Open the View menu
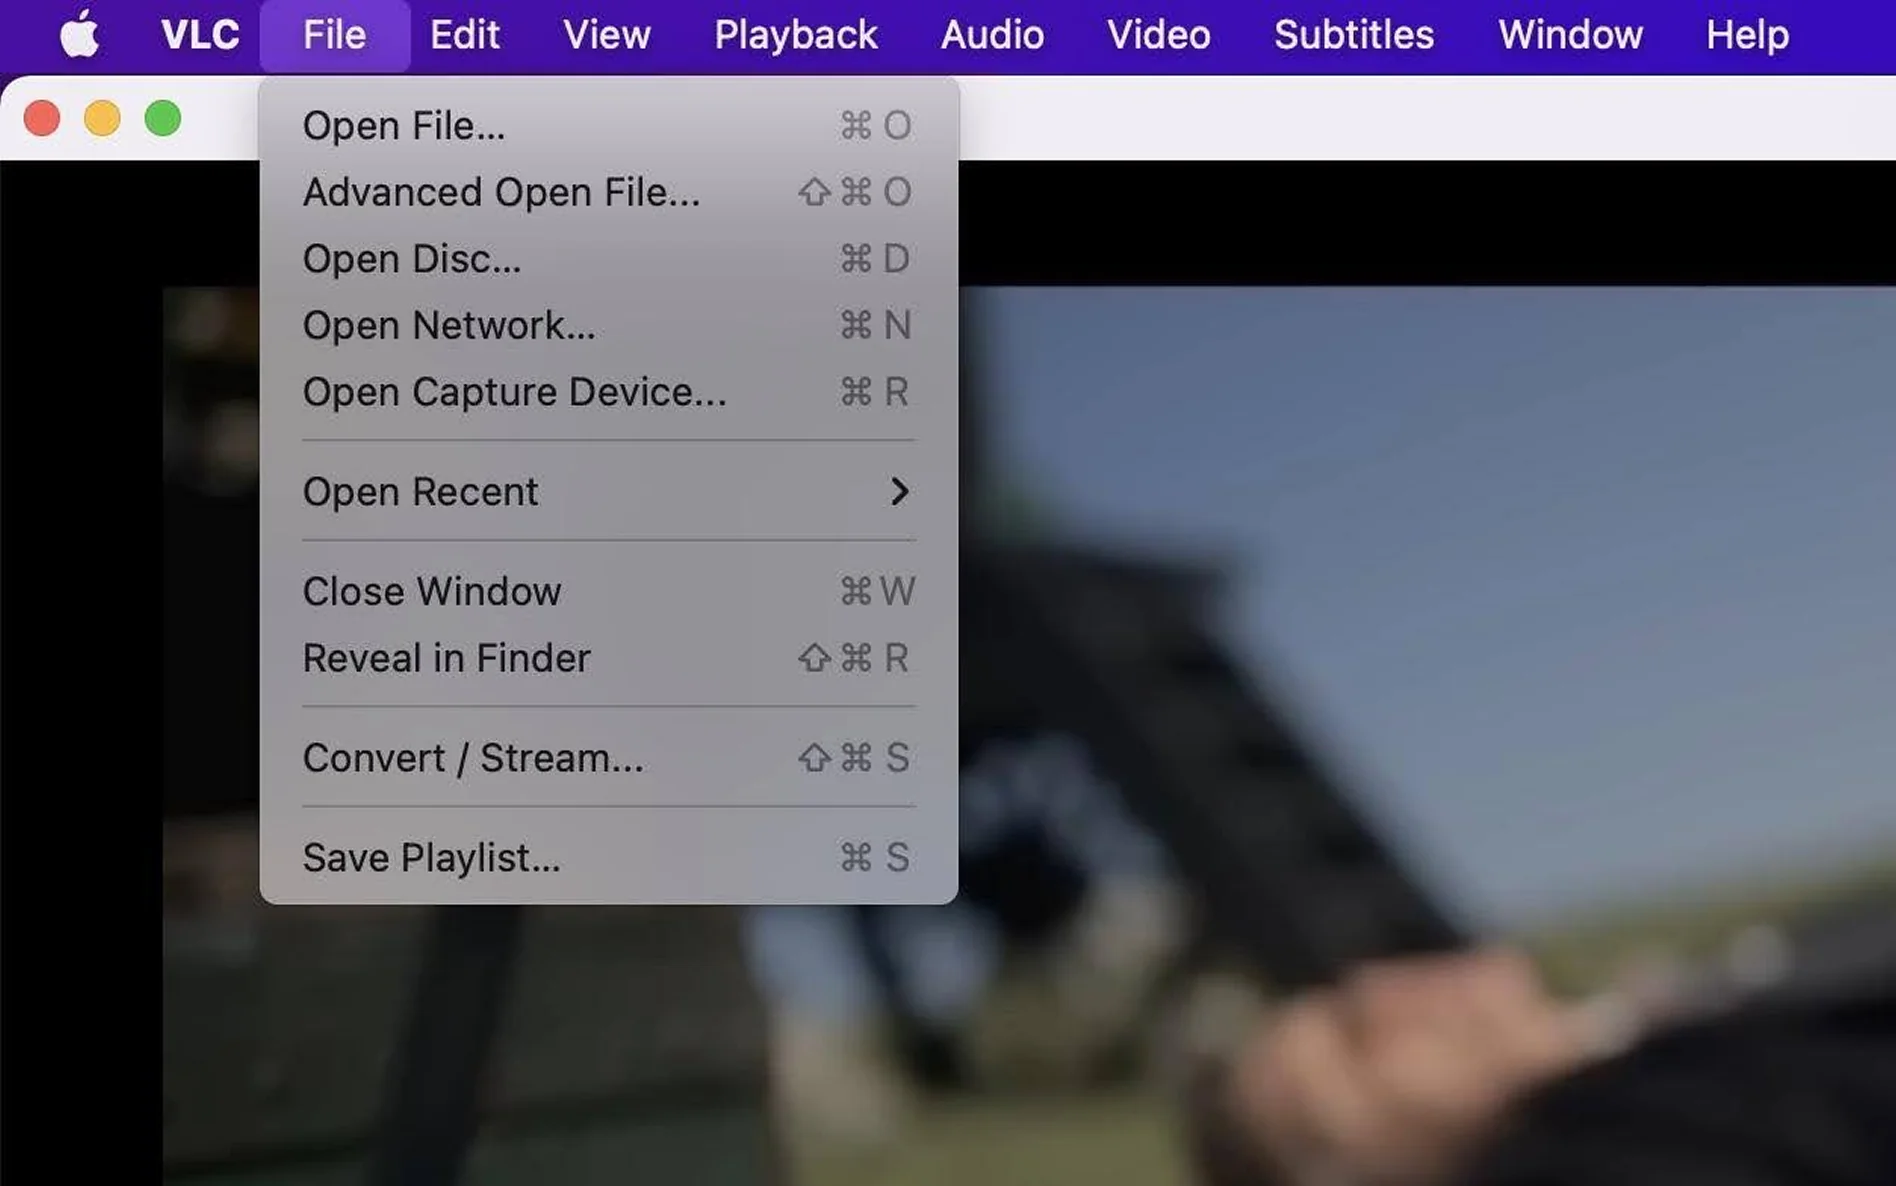Image resolution: width=1896 pixels, height=1186 pixels. pyautogui.click(x=607, y=35)
